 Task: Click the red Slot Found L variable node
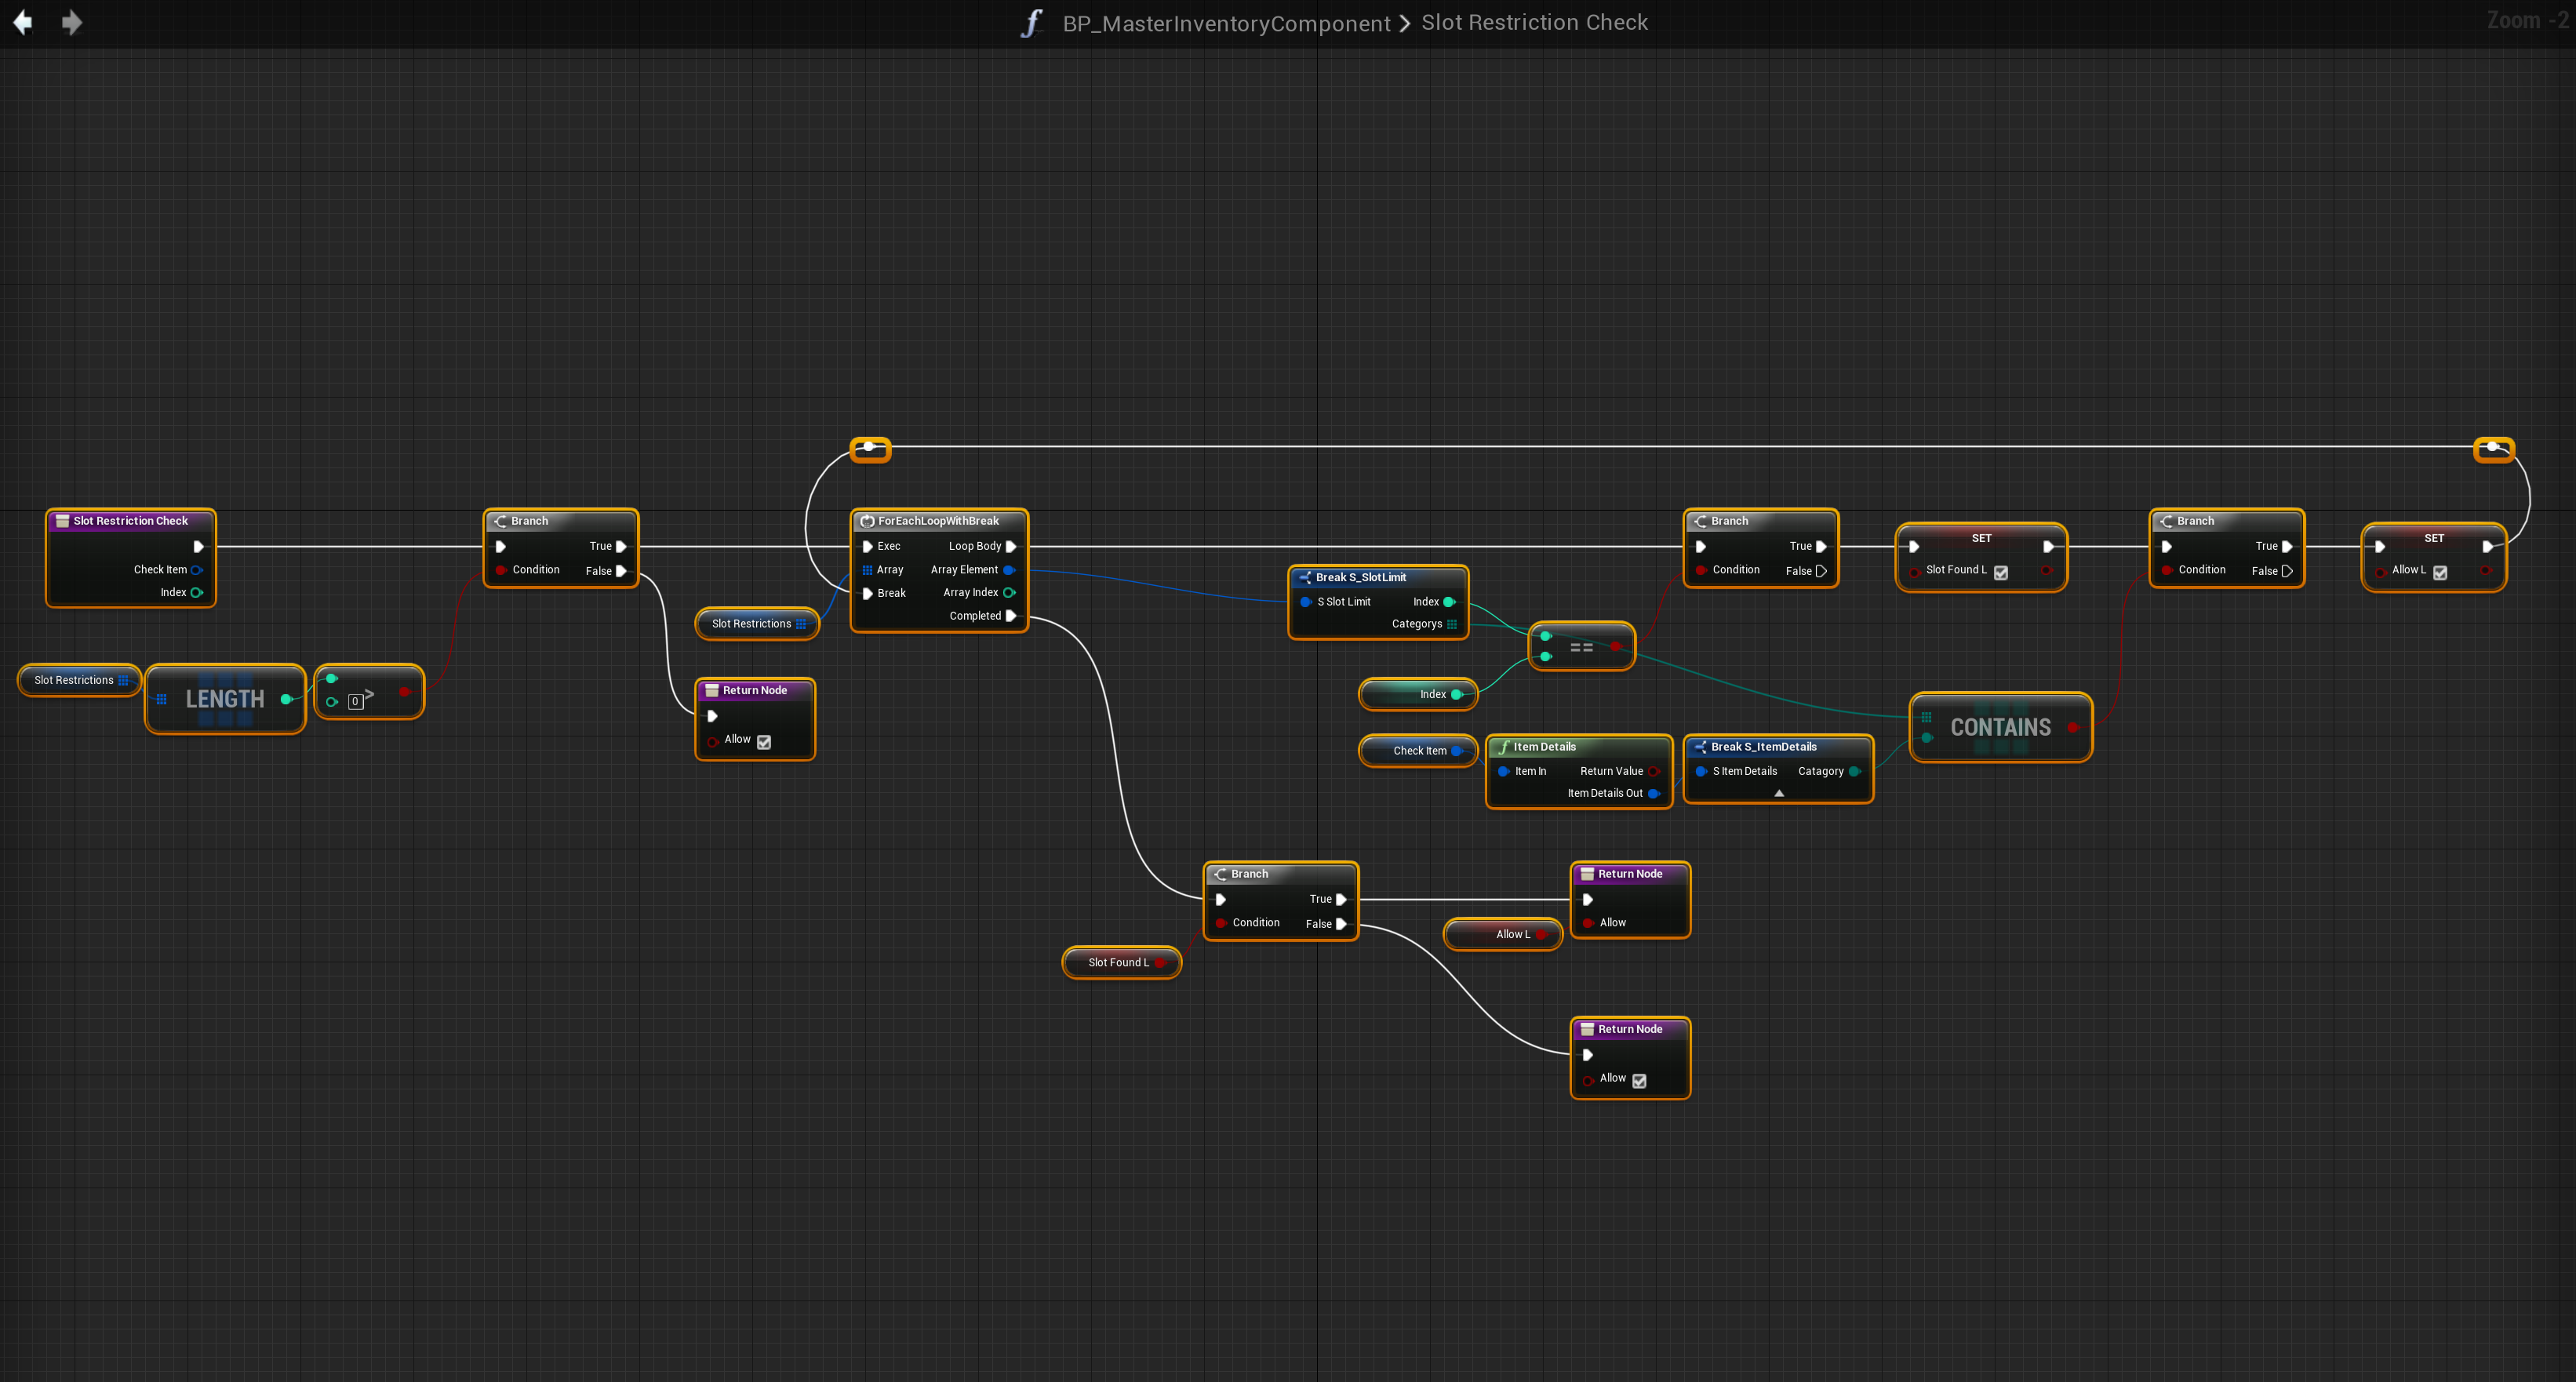pos(1120,962)
